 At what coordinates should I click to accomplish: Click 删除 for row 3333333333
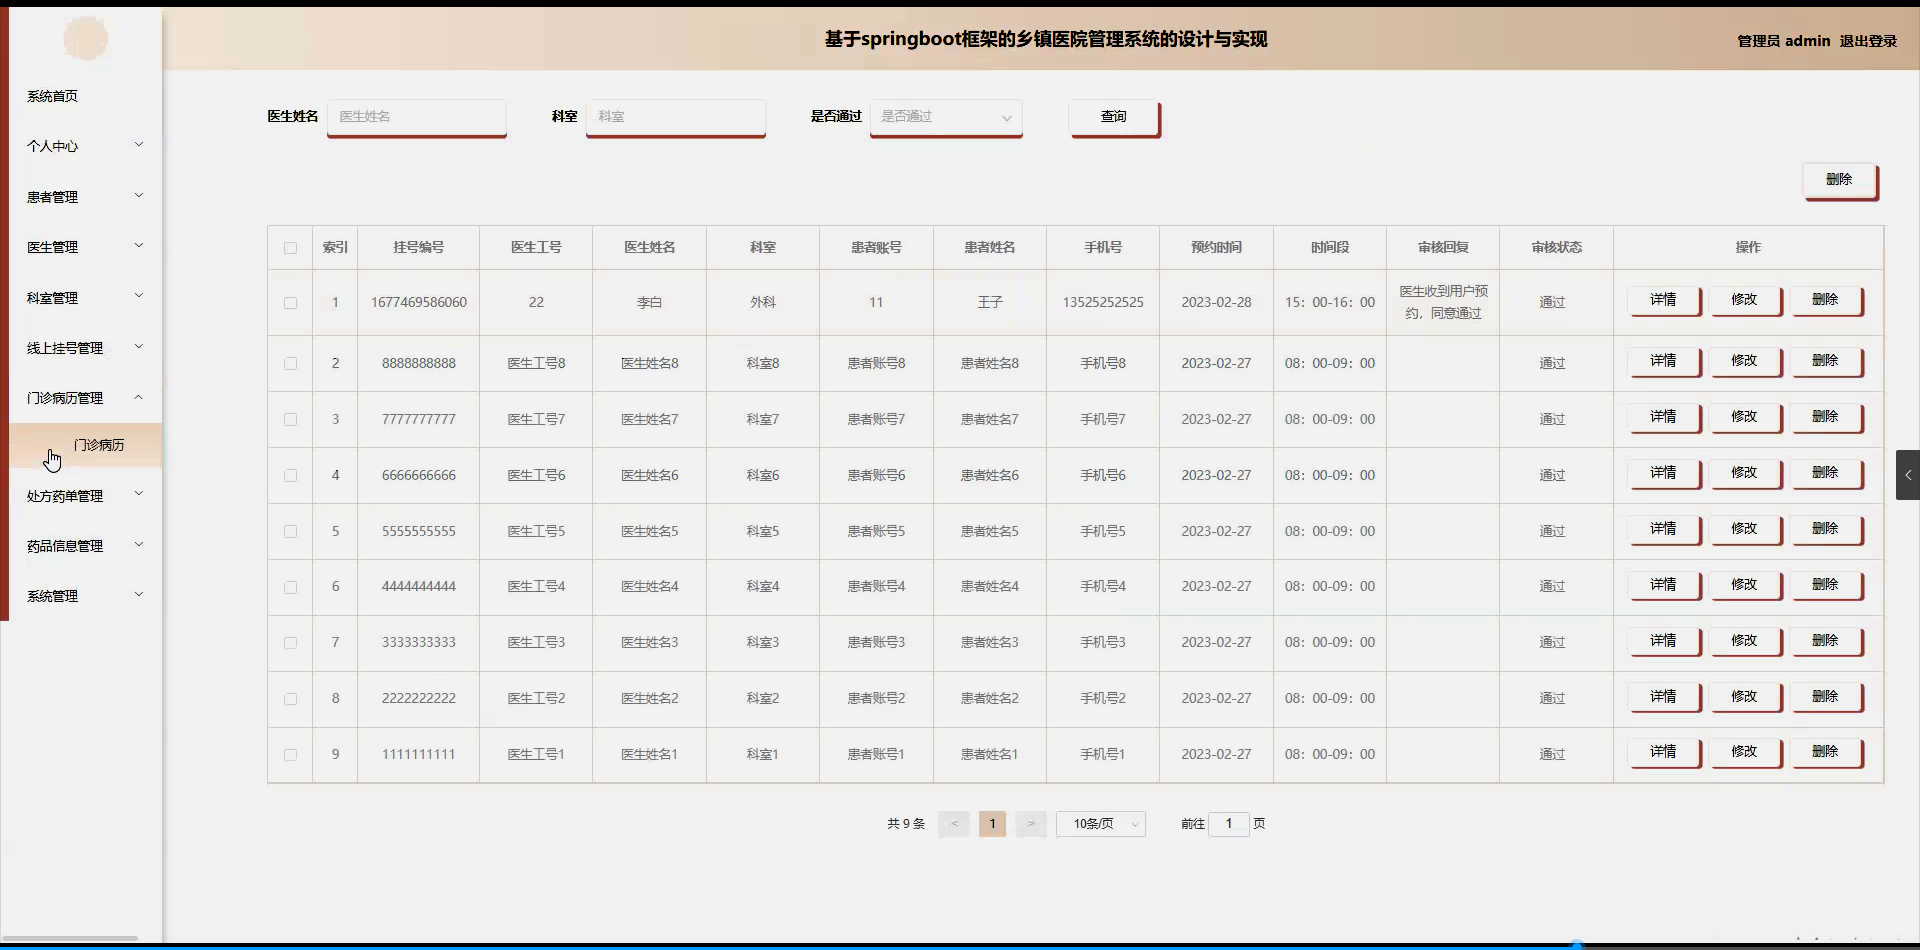pyautogui.click(x=1826, y=641)
